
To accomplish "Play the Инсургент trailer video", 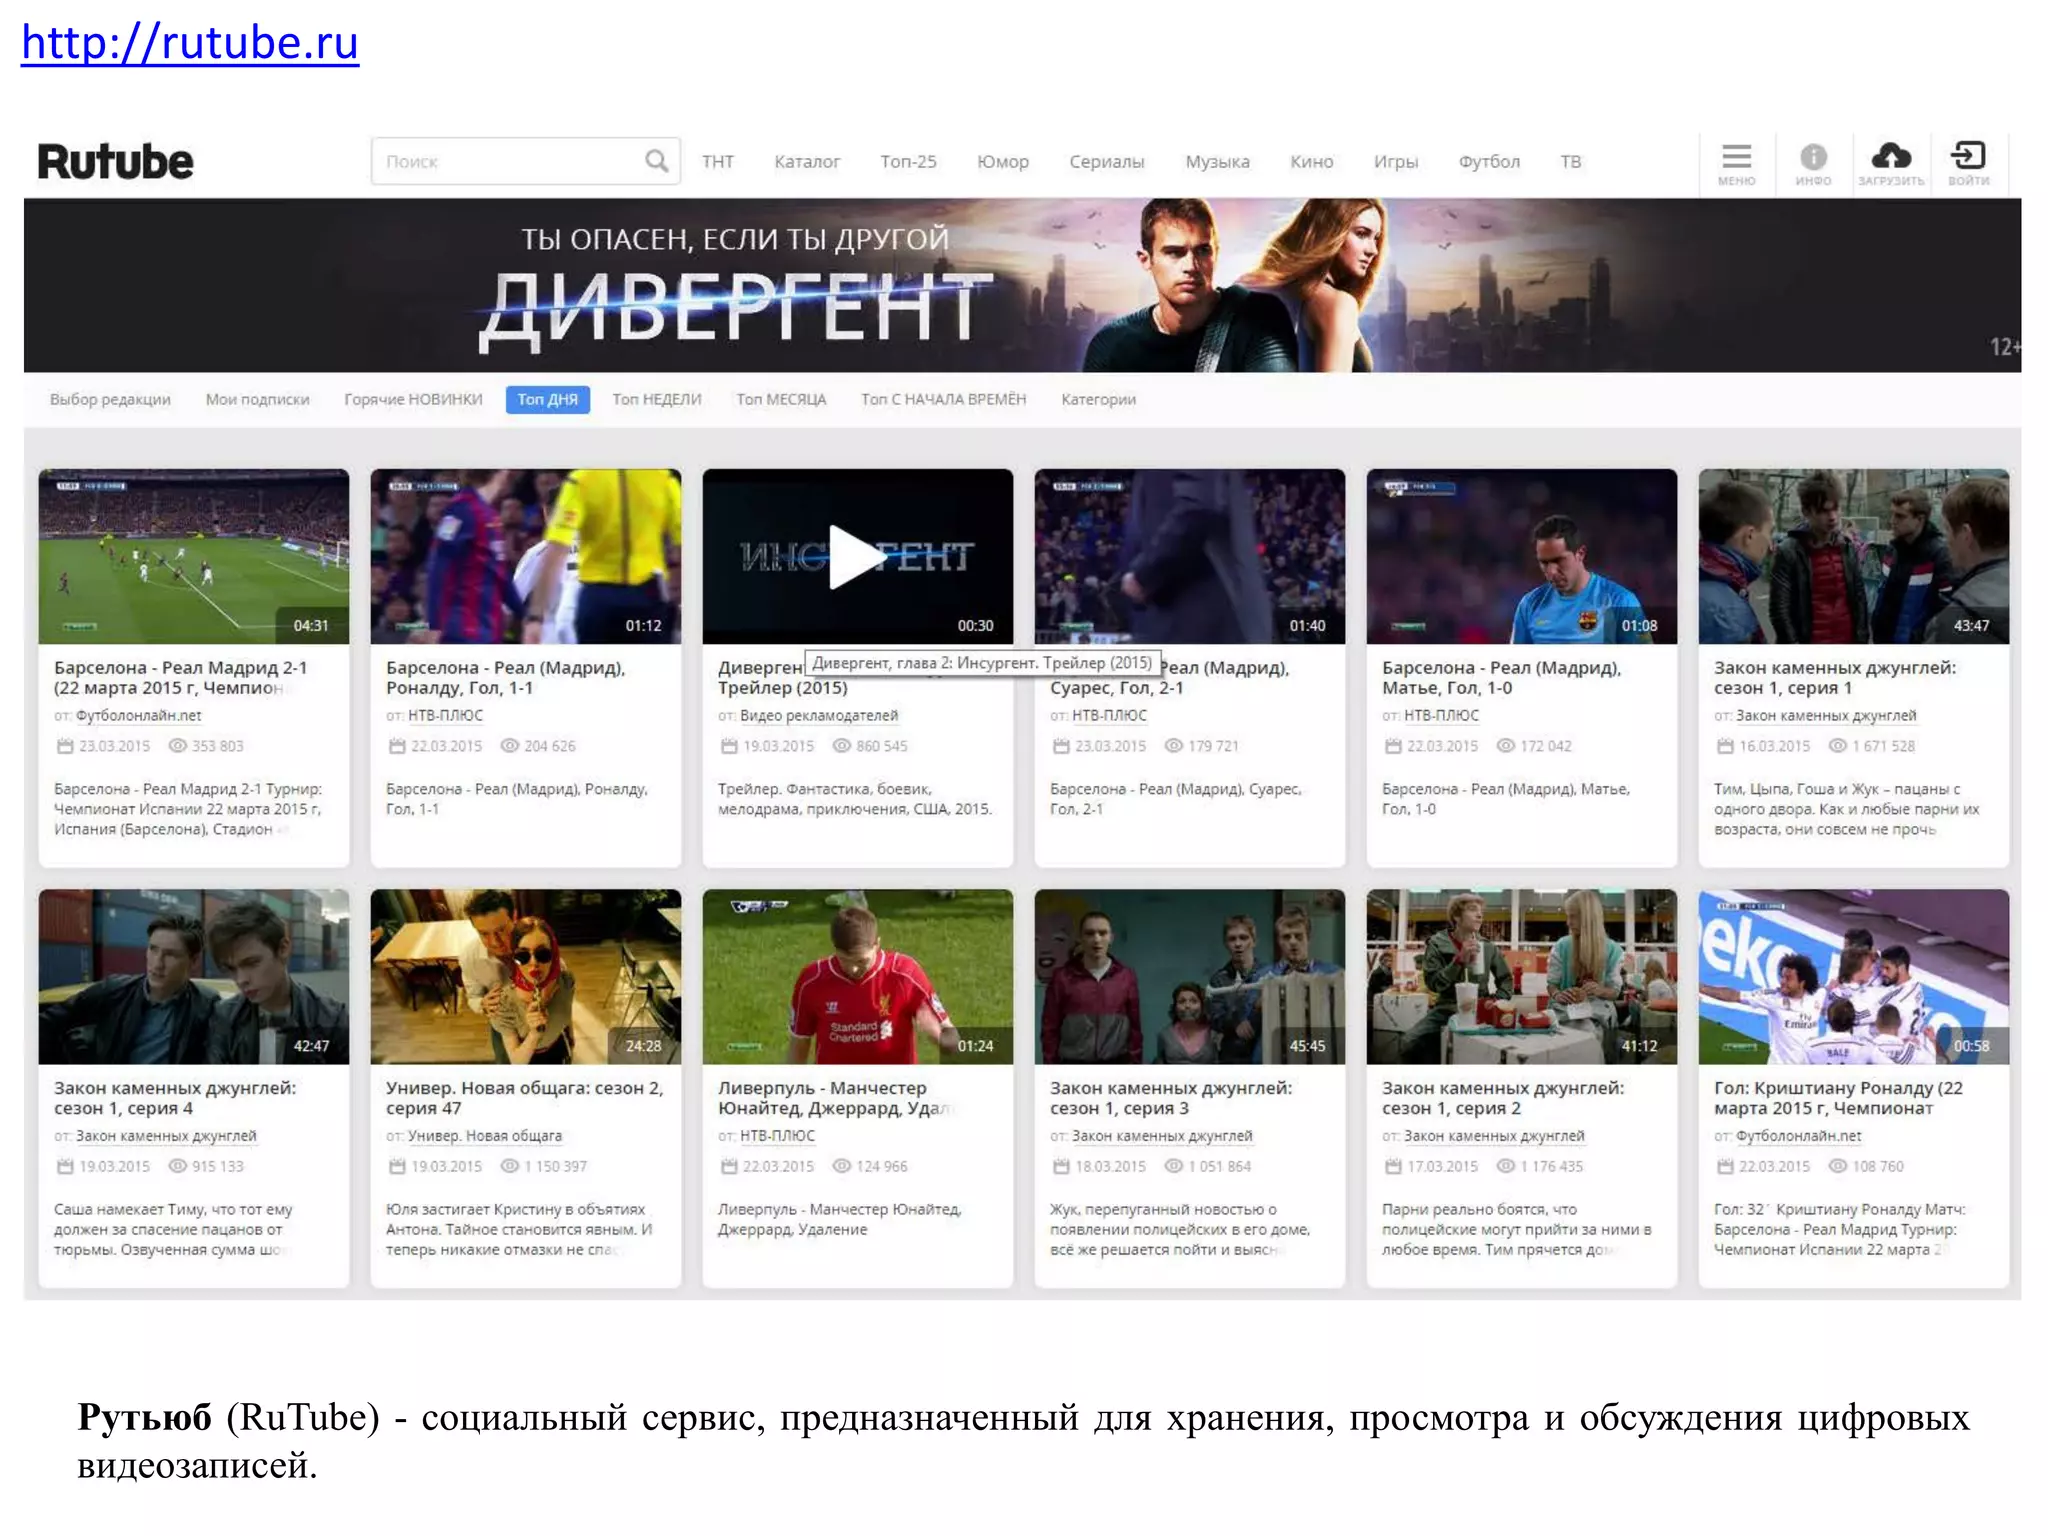I will click(x=857, y=557).
